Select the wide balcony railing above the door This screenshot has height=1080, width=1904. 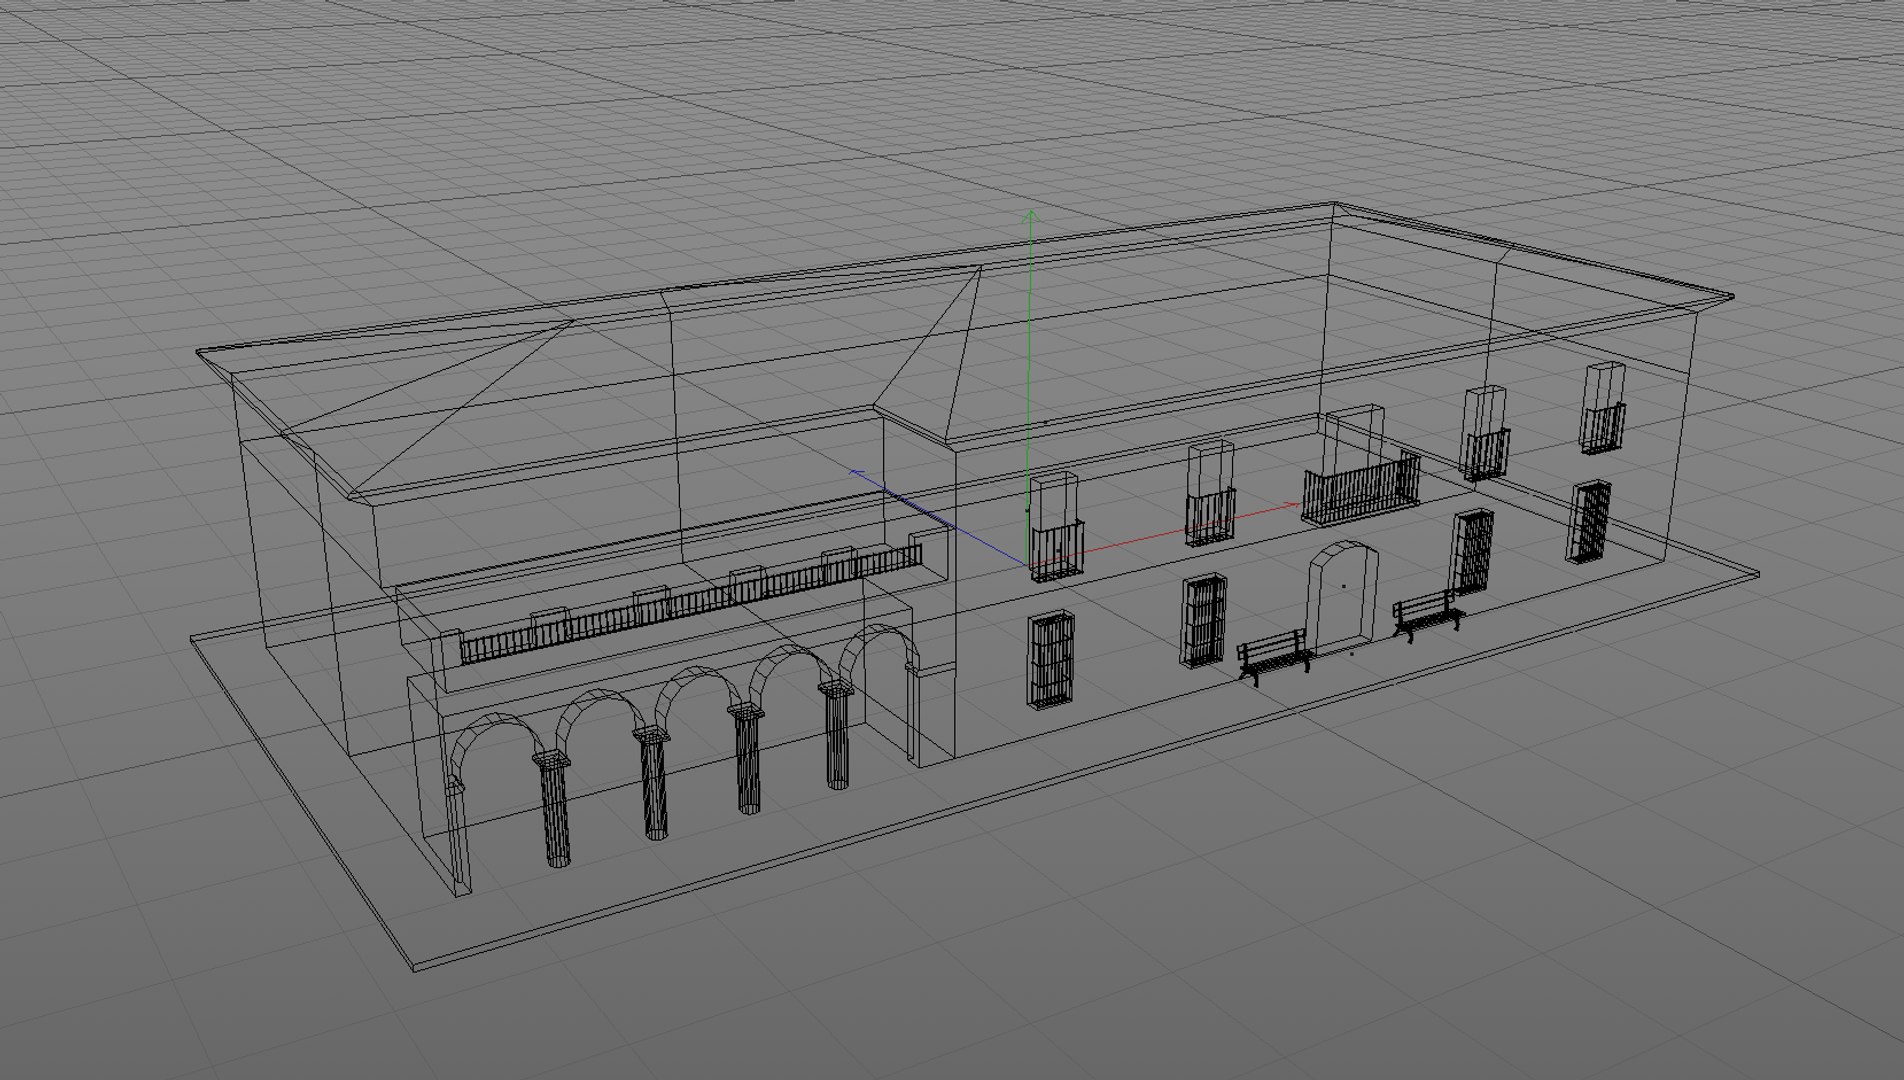[1361, 488]
